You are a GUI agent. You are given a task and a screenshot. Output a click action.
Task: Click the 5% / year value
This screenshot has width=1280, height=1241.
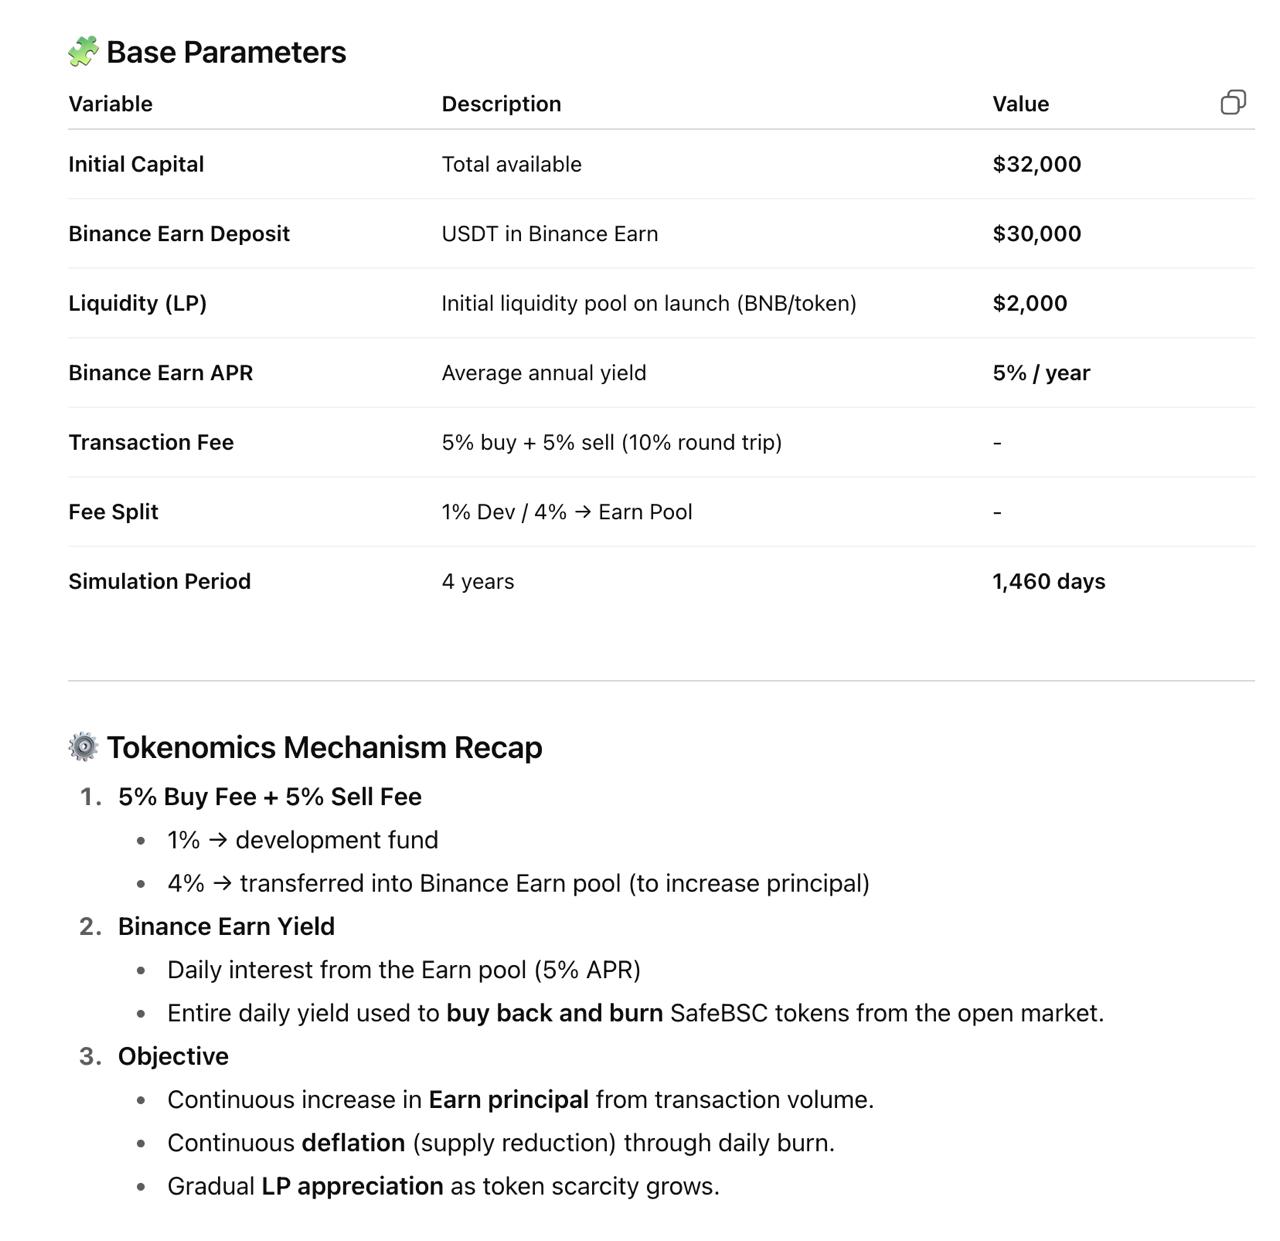click(x=1040, y=373)
